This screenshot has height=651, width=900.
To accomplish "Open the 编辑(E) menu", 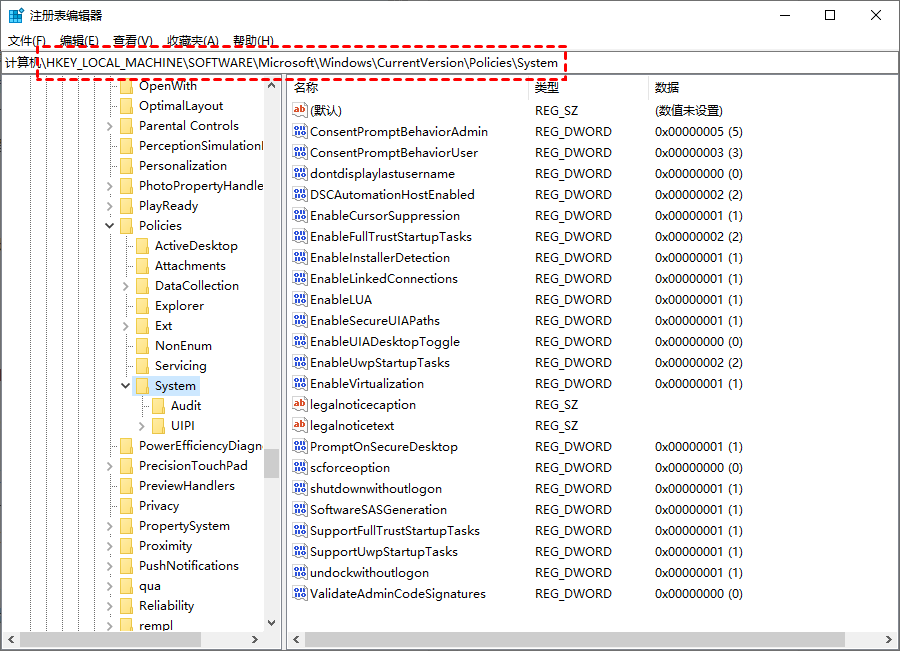I will (x=79, y=41).
